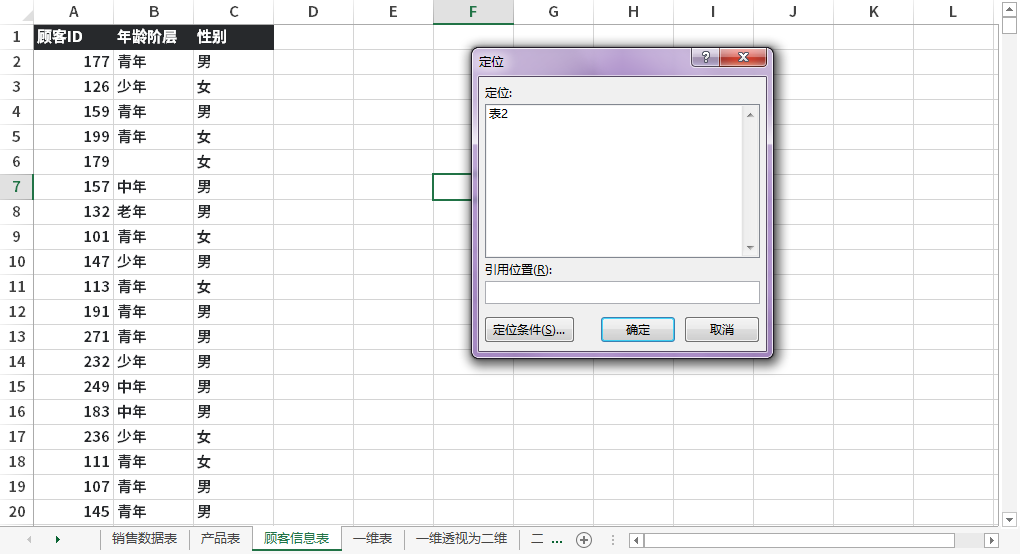Select column D header

(314, 12)
